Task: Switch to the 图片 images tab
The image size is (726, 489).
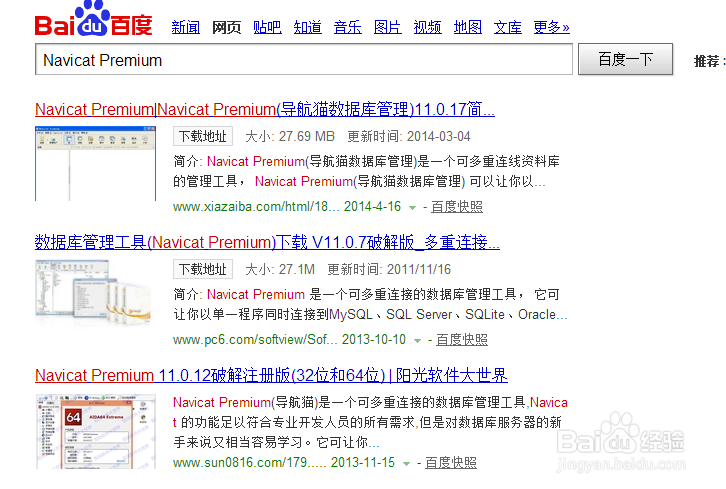Action: pyautogui.click(x=388, y=27)
